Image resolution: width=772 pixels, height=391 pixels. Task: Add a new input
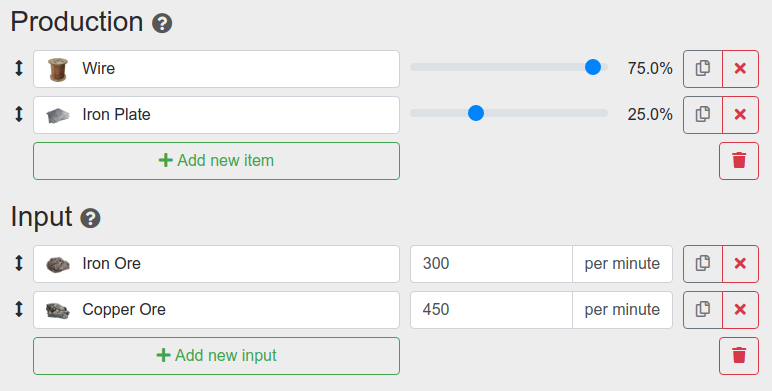pyautogui.click(x=217, y=356)
